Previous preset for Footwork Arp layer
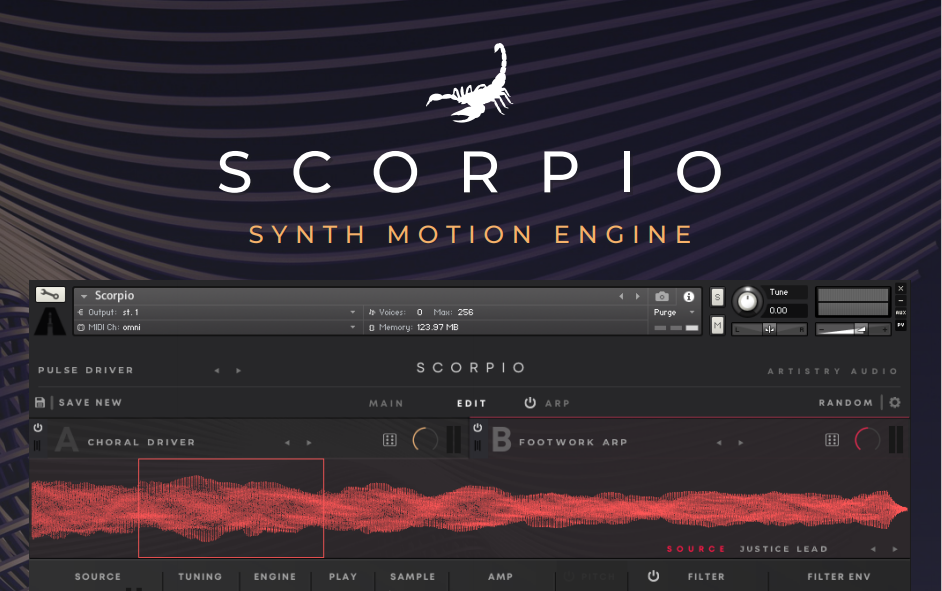 tap(719, 443)
